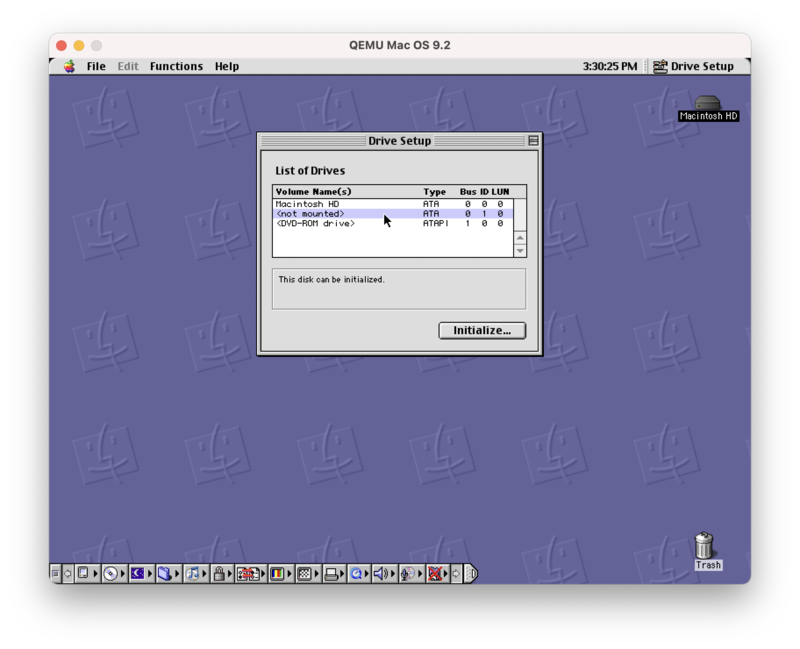Open the Drive Setup application menu

[x=693, y=66]
